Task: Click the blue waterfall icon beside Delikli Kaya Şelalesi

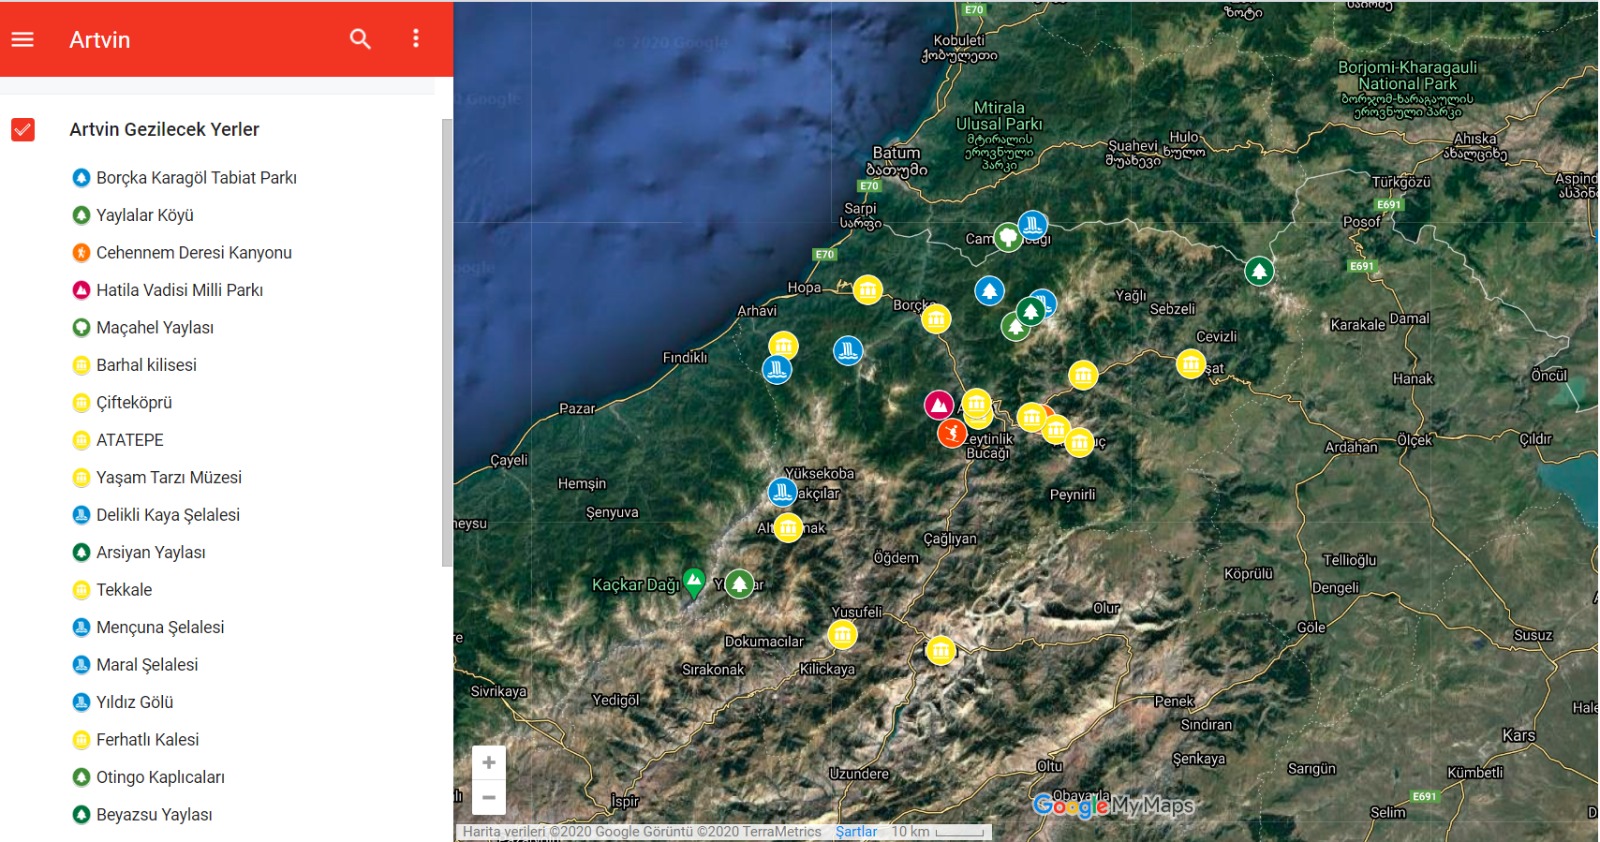Action: pyautogui.click(x=82, y=515)
